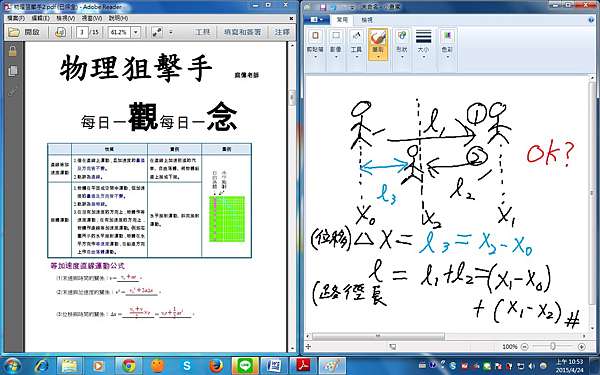The image size is (600, 375).
Task: Click the 61.2% zoom value box
Action: [119, 32]
